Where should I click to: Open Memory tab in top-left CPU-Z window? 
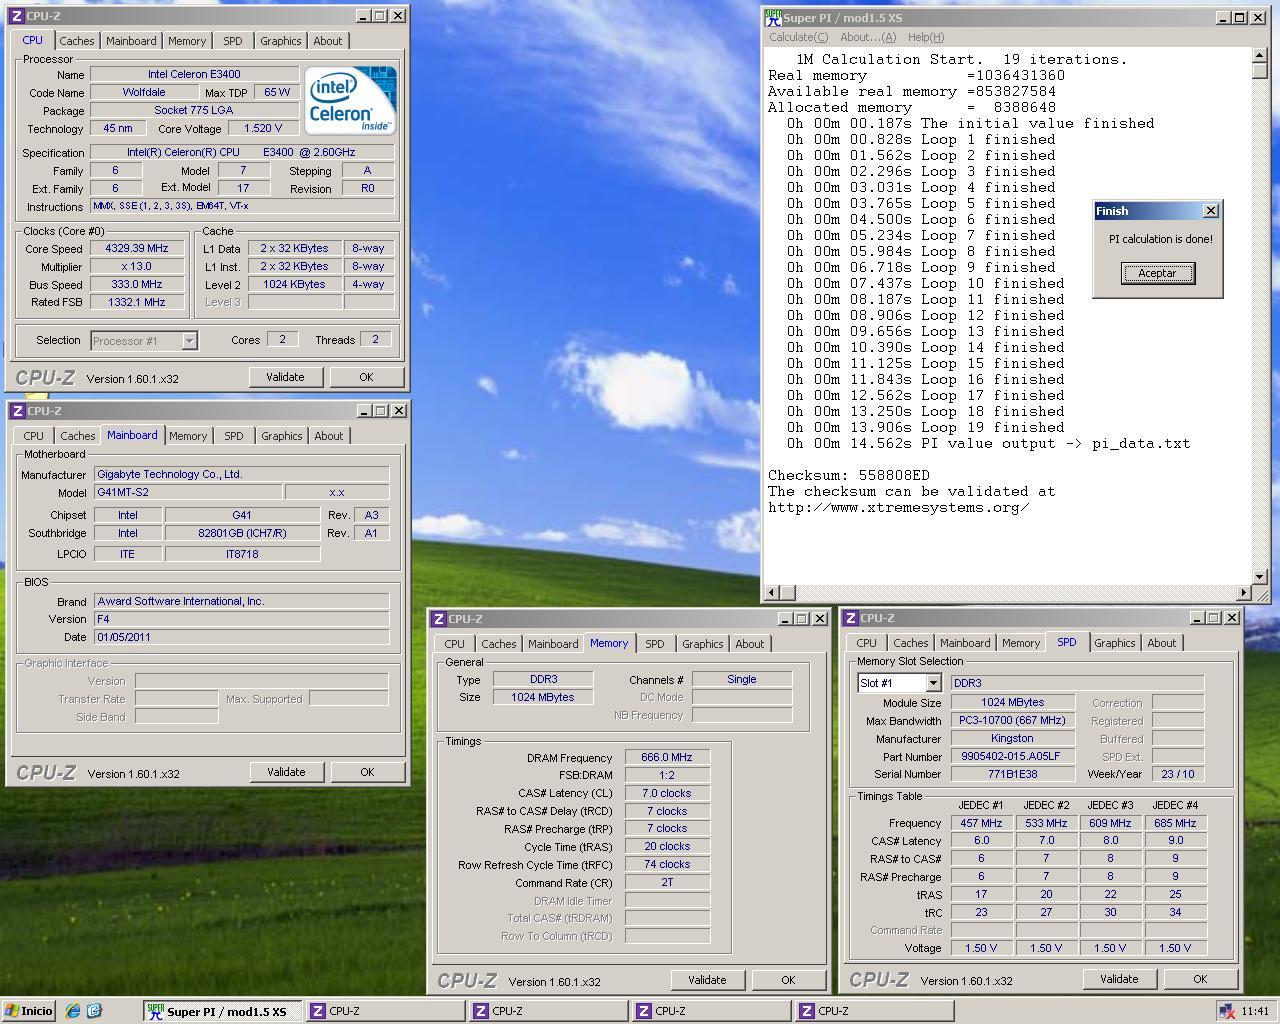coord(187,41)
